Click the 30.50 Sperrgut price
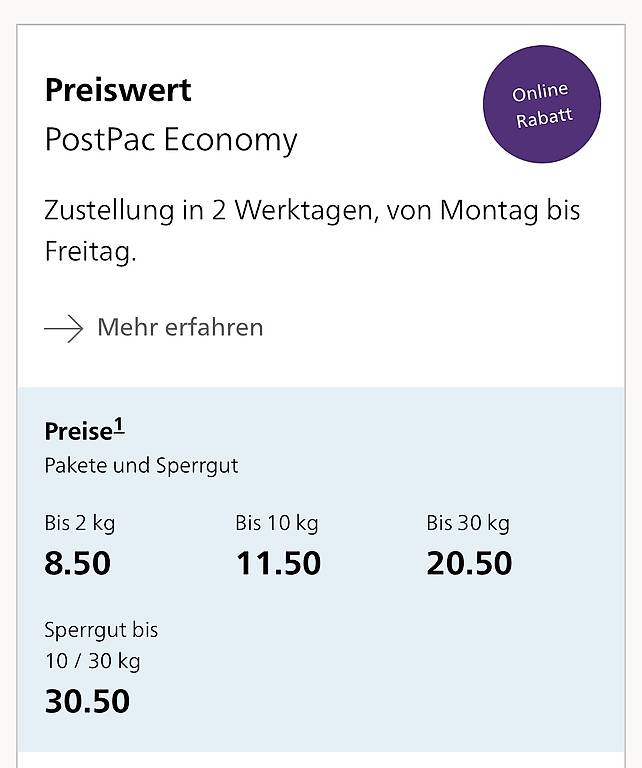The image size is (642, 768). pyautogui.click(x=87, y=701)
